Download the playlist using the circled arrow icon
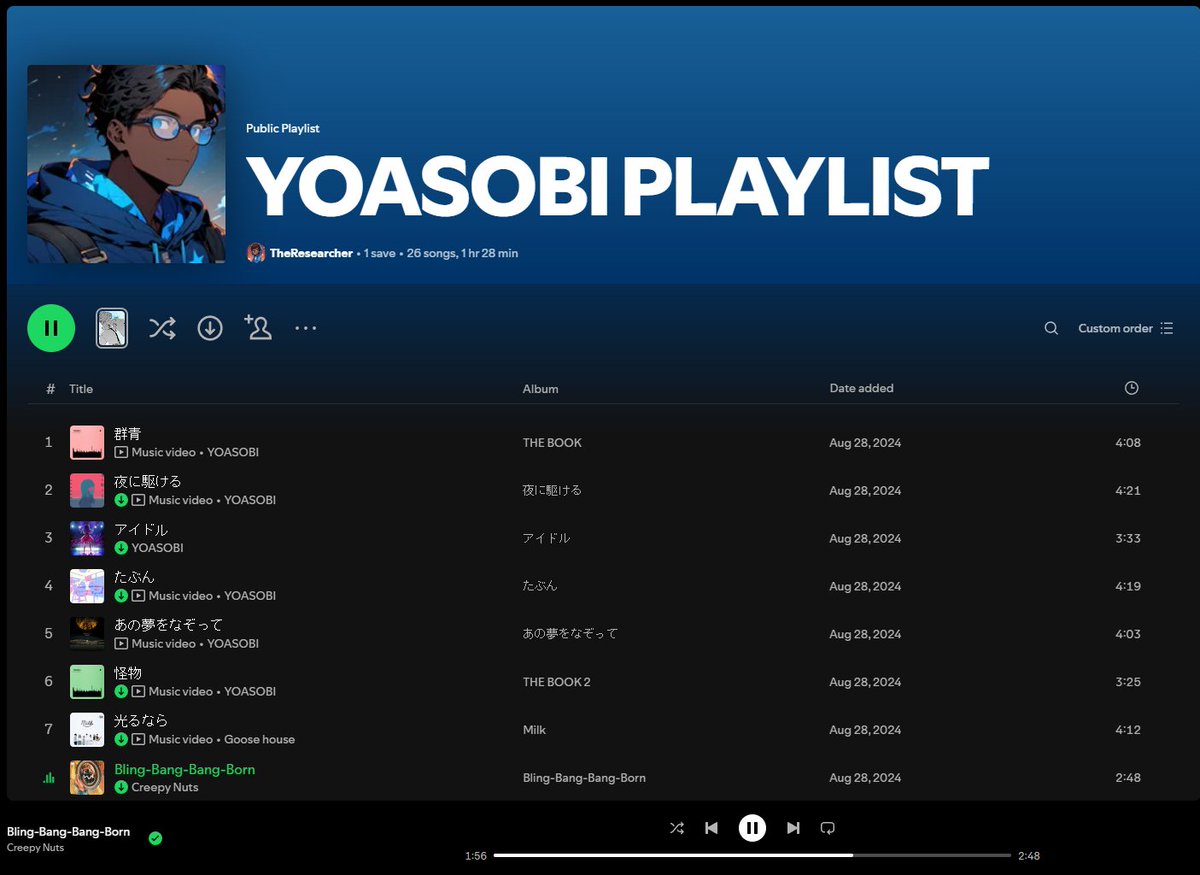The height and width of the screenshot is (875, 1200). point(210,328)
